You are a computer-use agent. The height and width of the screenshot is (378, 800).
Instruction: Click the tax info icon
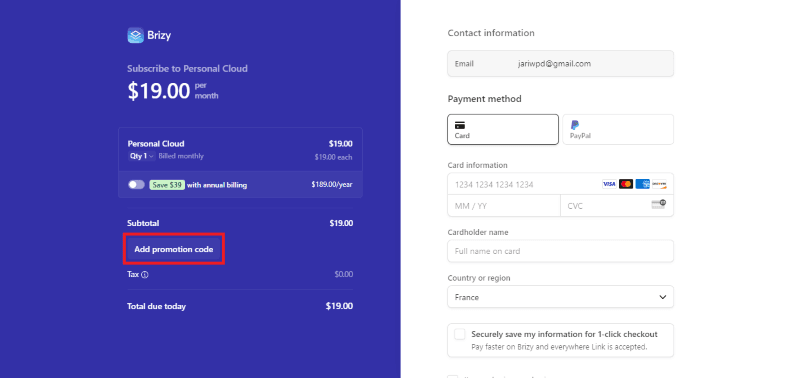click(x=145, y=275)
